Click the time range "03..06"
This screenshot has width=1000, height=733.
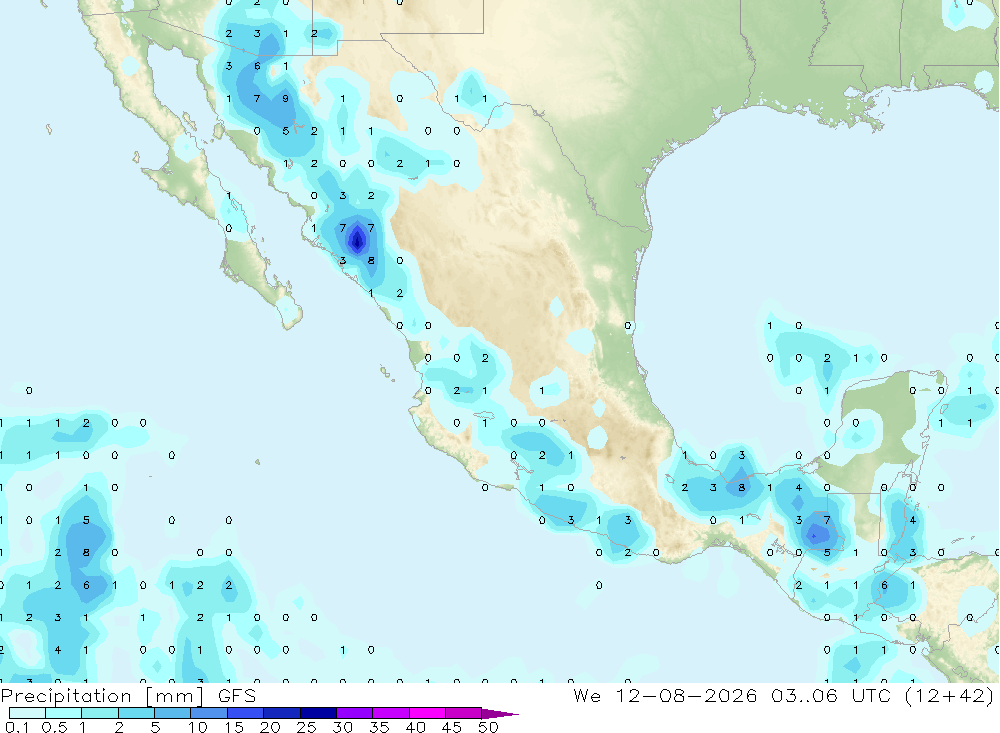click(804, 695)
